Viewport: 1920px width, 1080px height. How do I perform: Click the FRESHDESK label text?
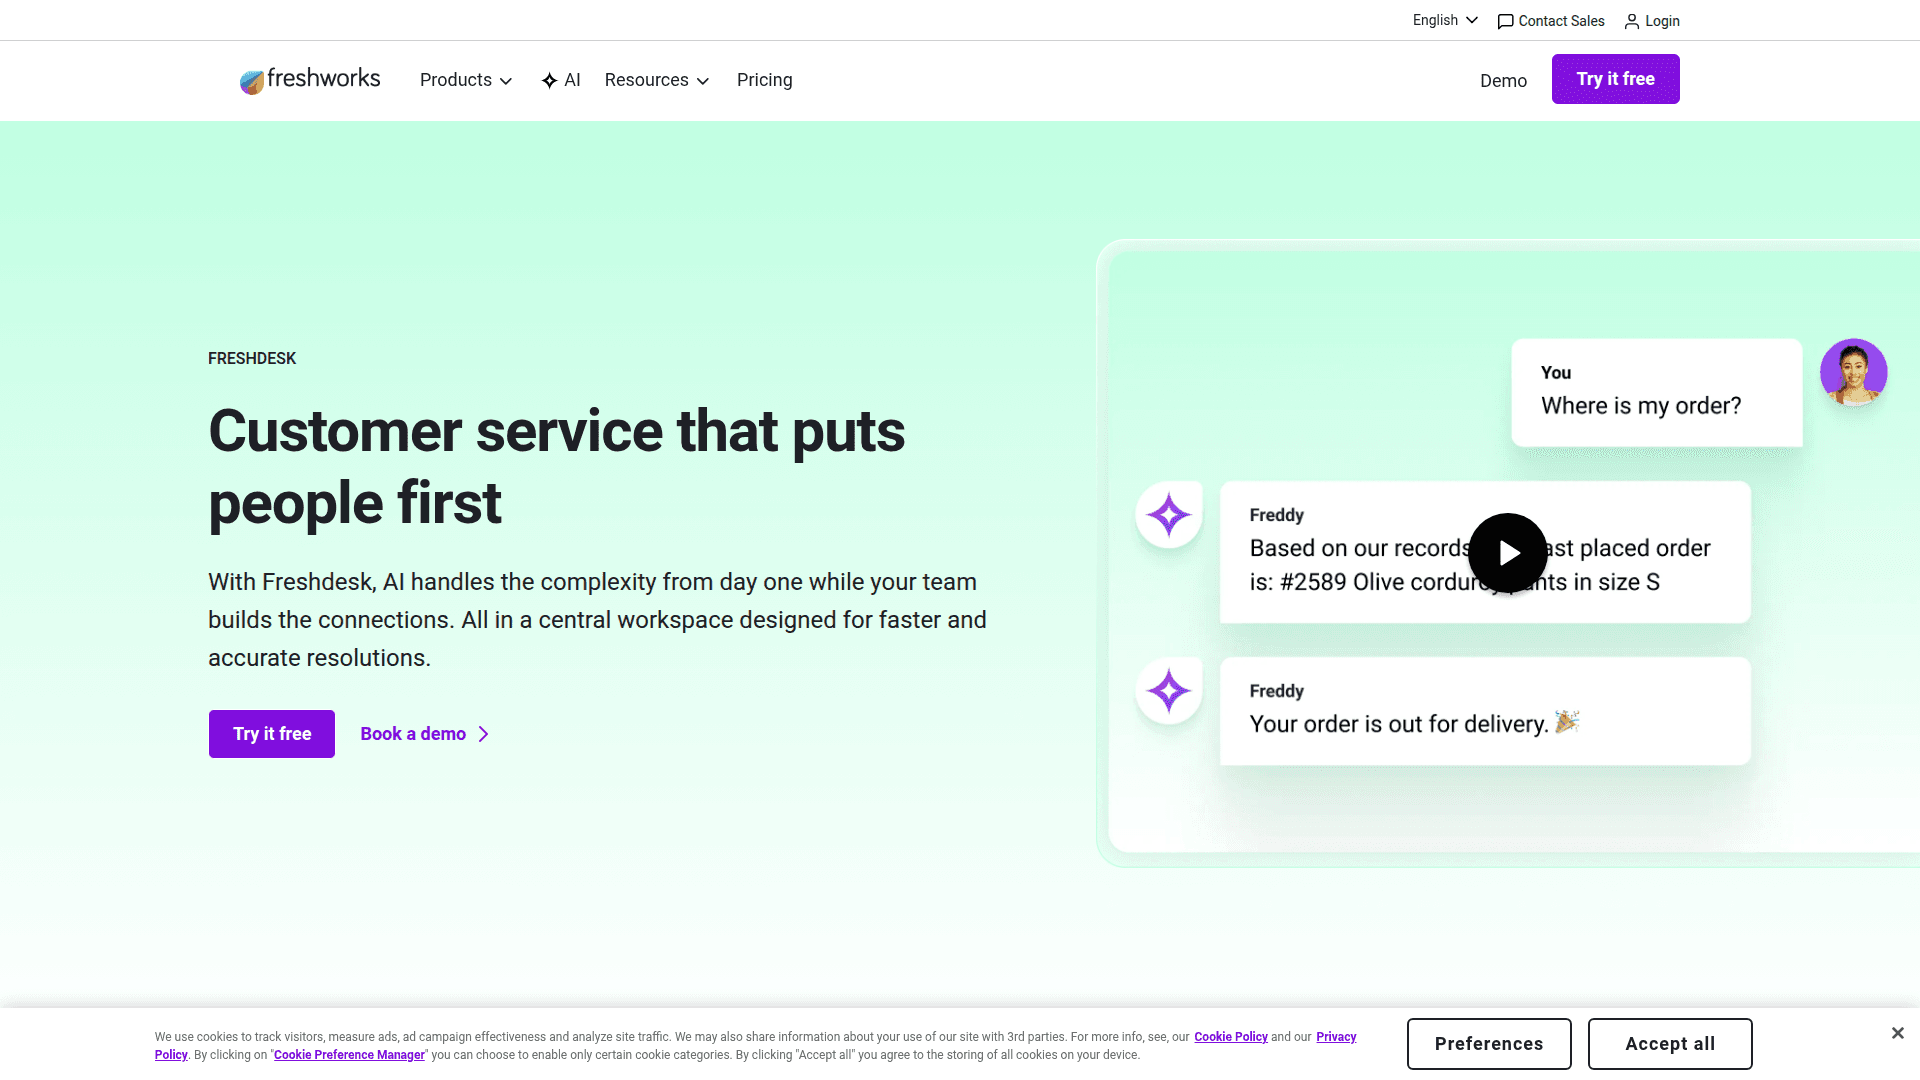pos(252,358)
